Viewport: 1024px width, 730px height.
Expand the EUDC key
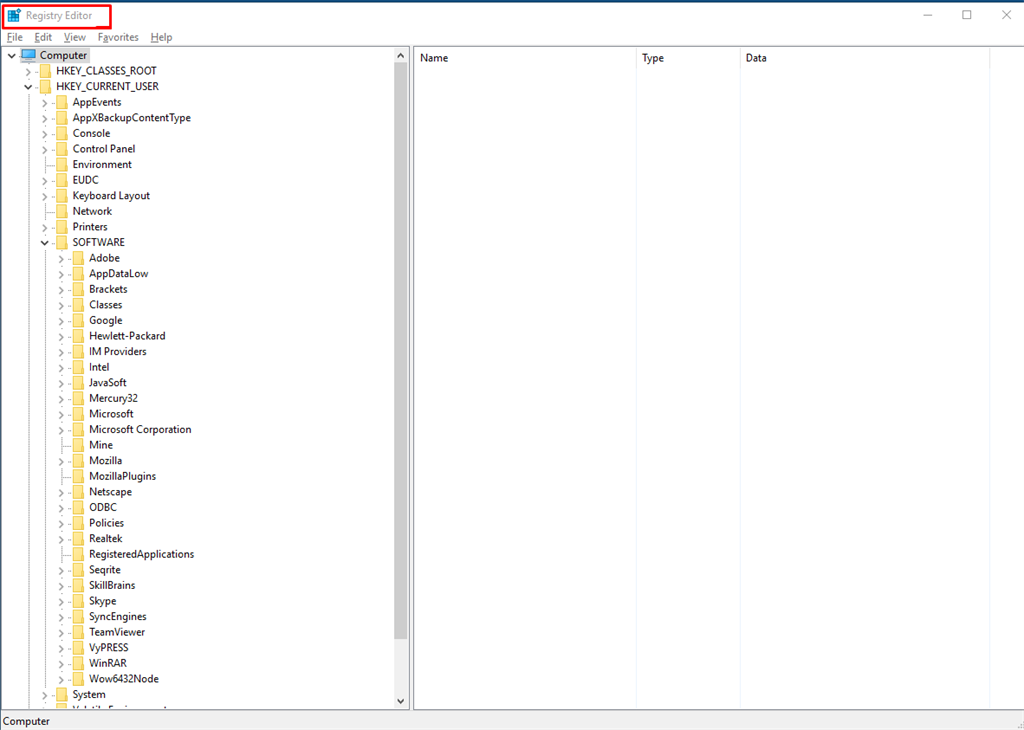(x=44, y=180)
